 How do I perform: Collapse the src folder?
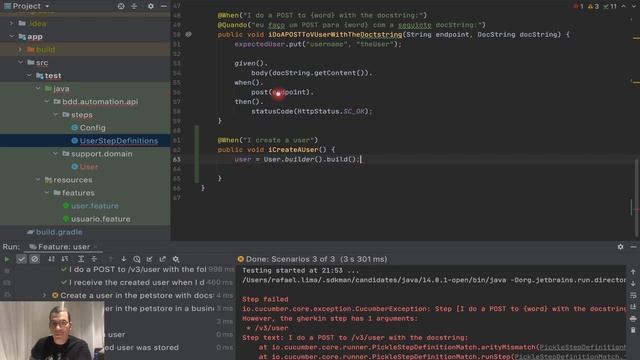(20, 62)
